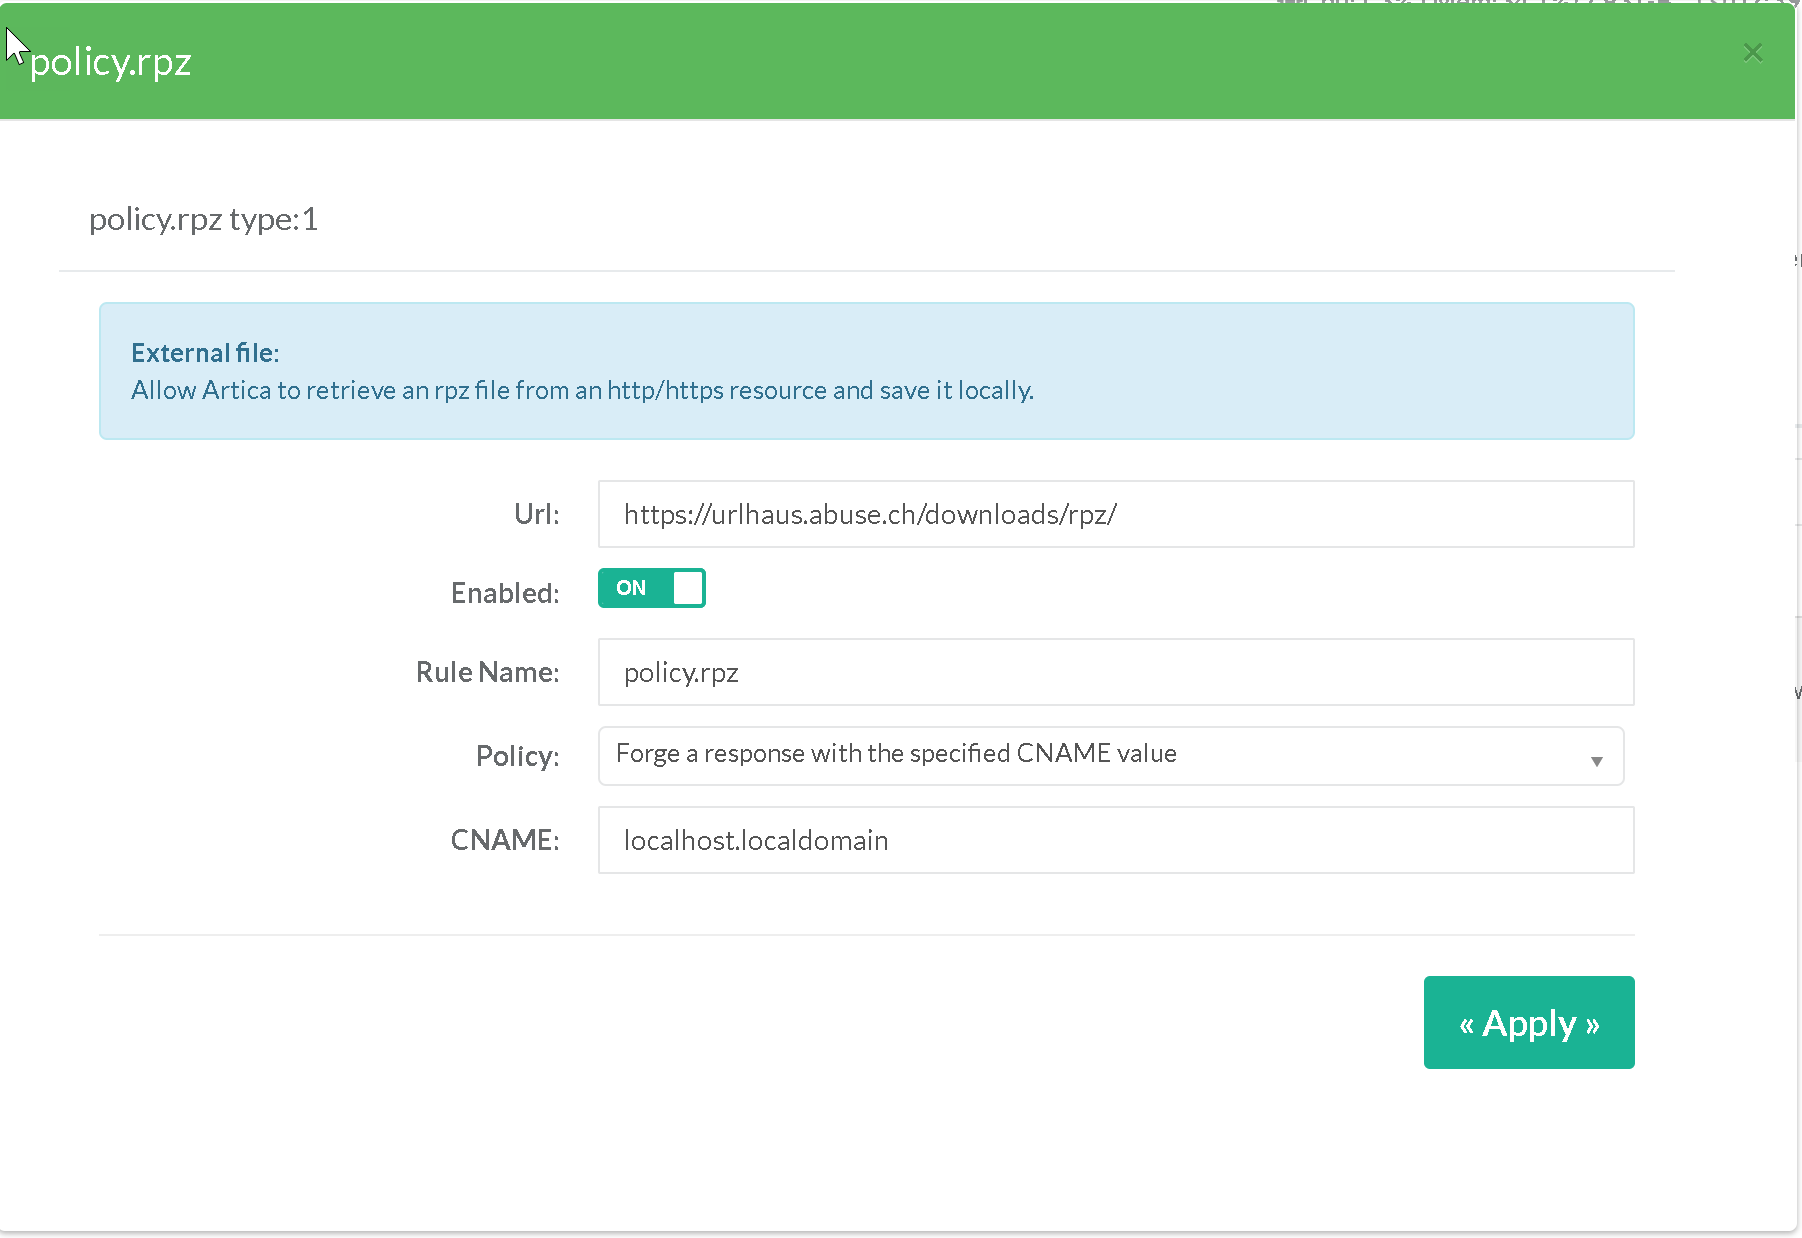The width and height of the screenshot is (1802, 1238).
Task: Click the "Enabled:" label
Action: (x=505, y=593)
